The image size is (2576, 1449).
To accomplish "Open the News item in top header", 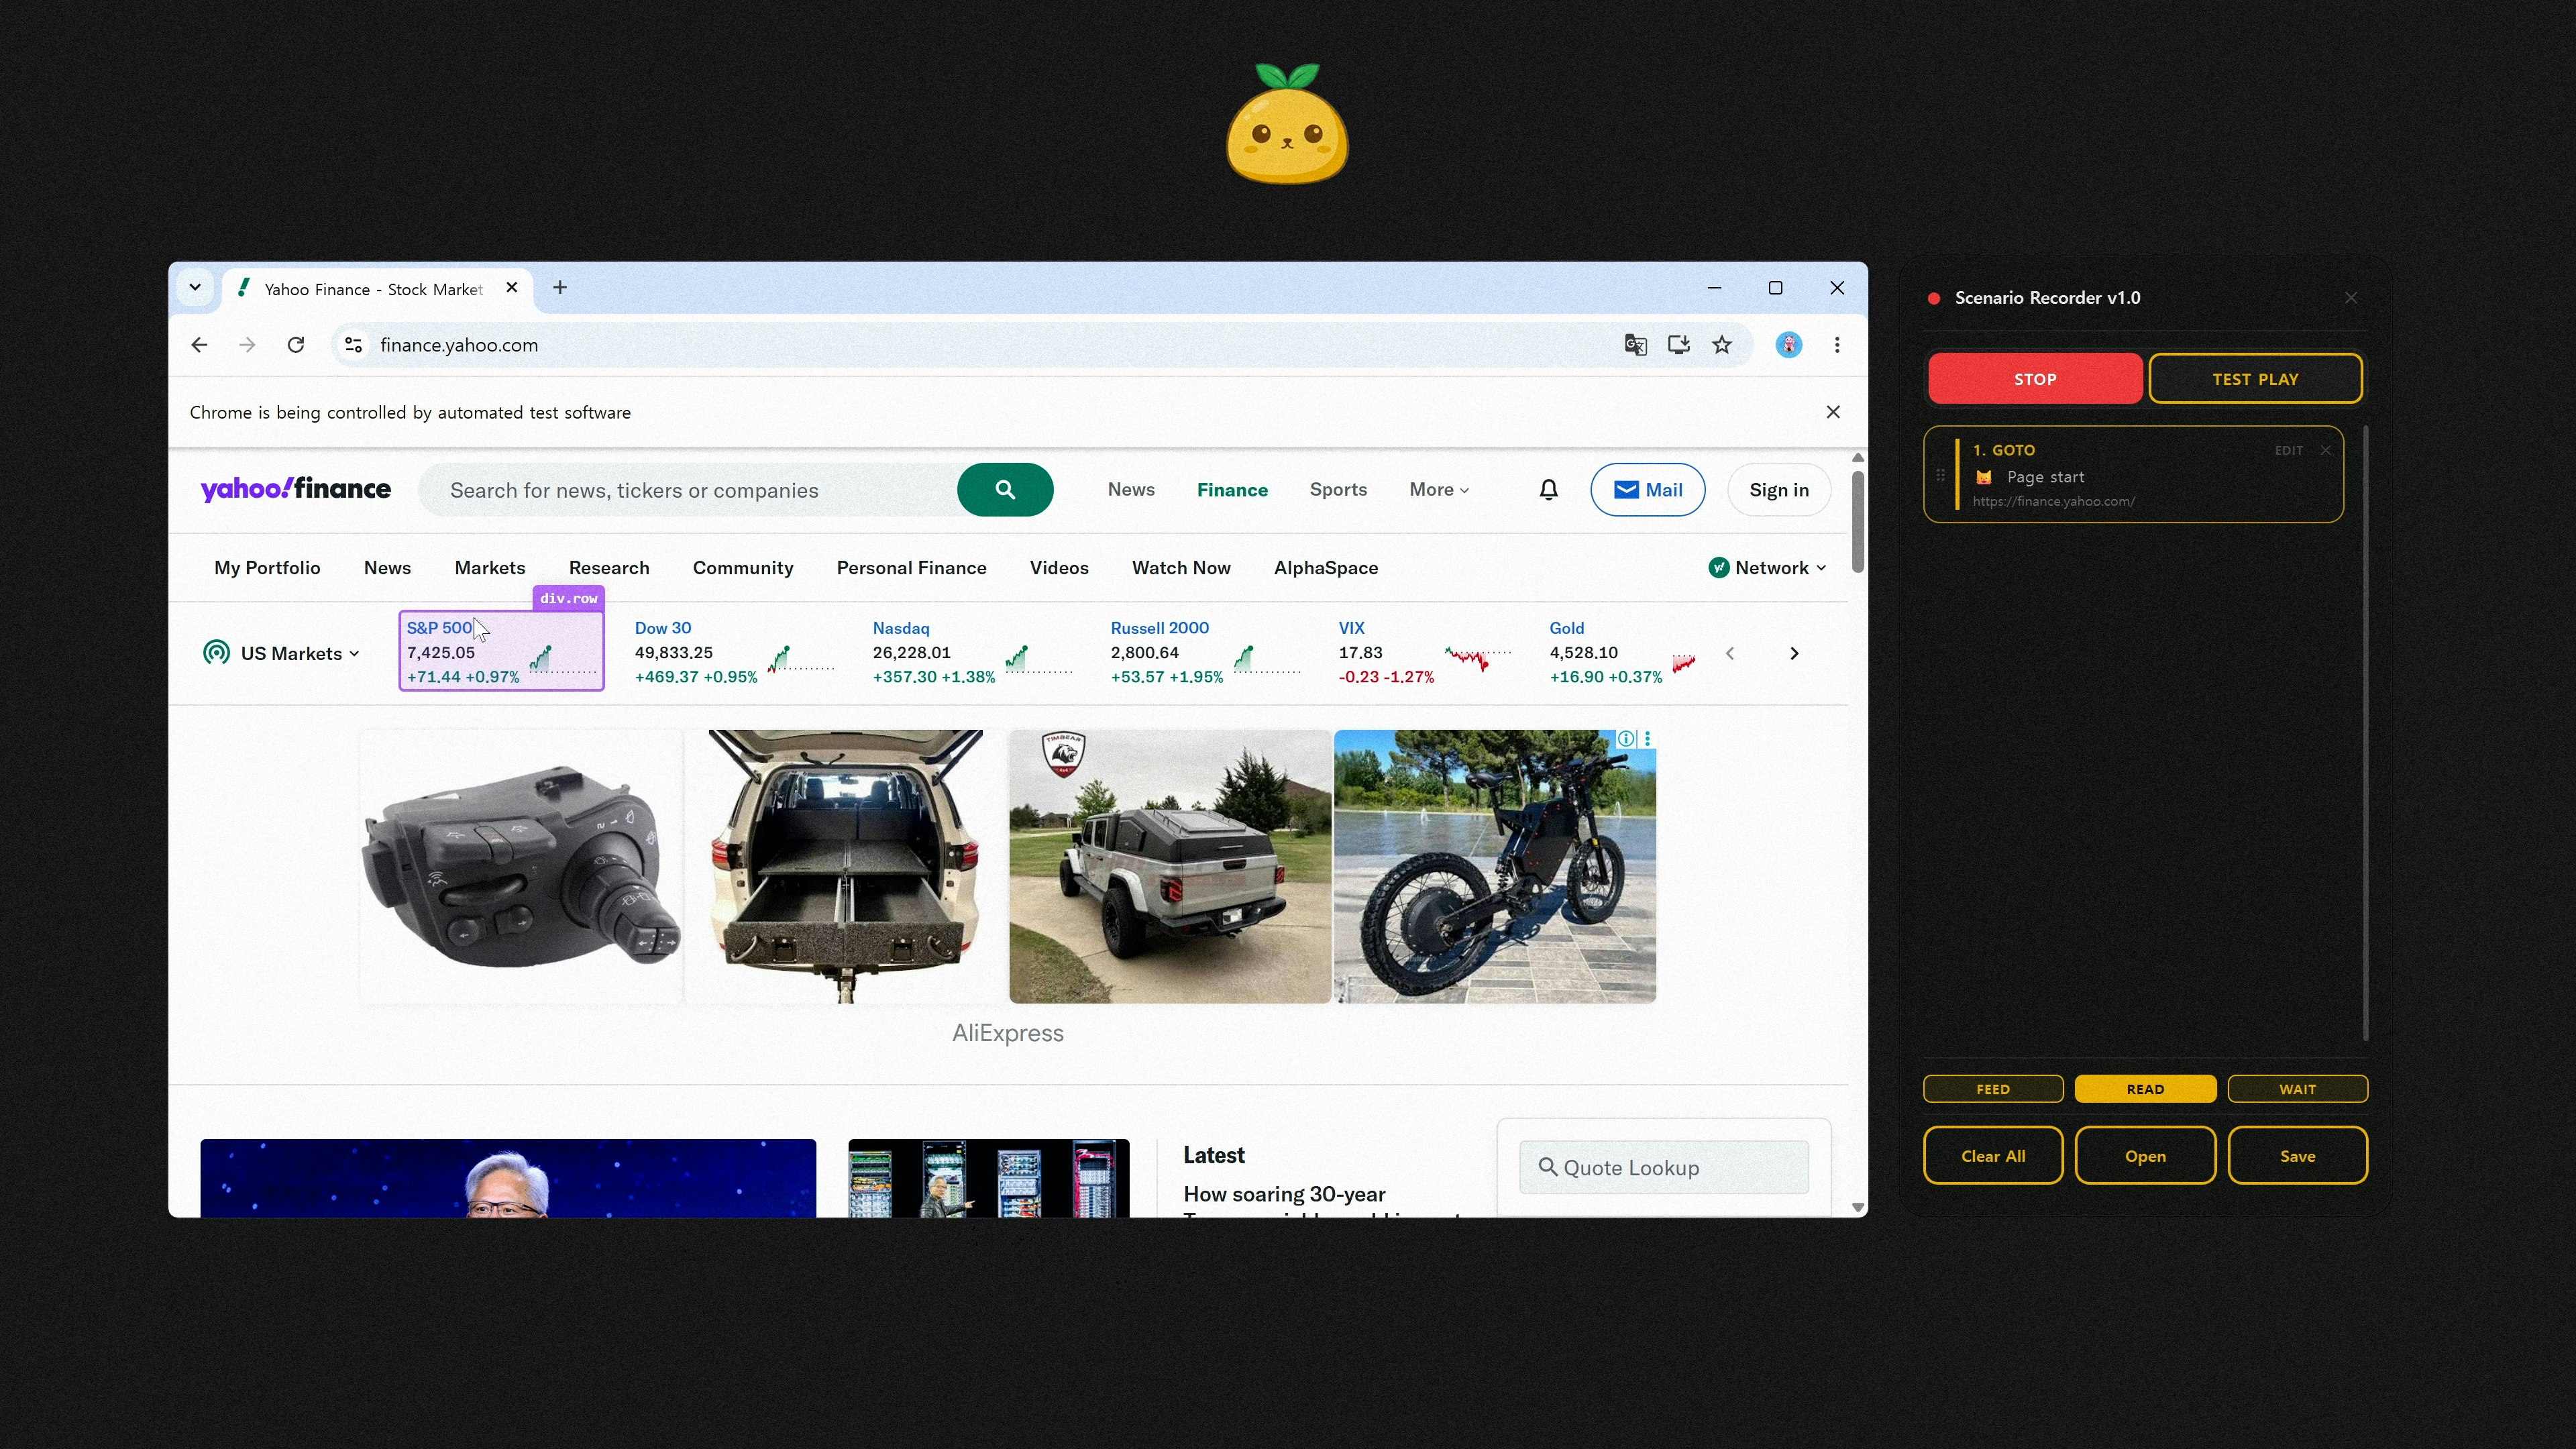I will pyautogui.click(x=1131, y=490).
